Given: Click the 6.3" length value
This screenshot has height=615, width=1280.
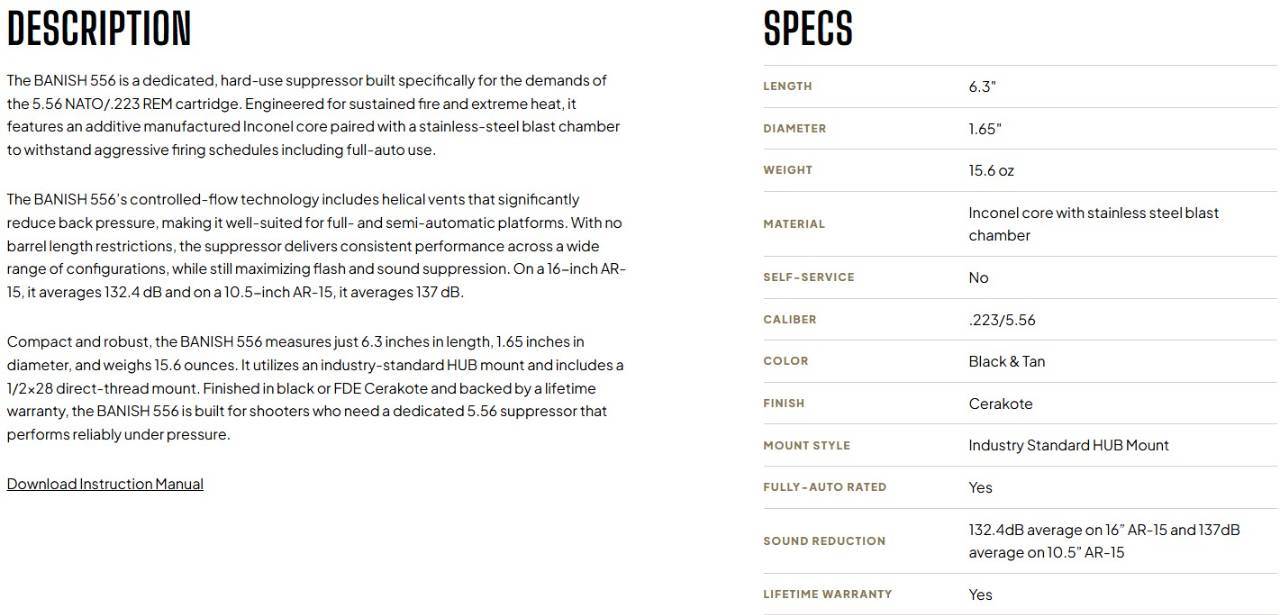Looking at the screenshot, I should tap(982, 87).
